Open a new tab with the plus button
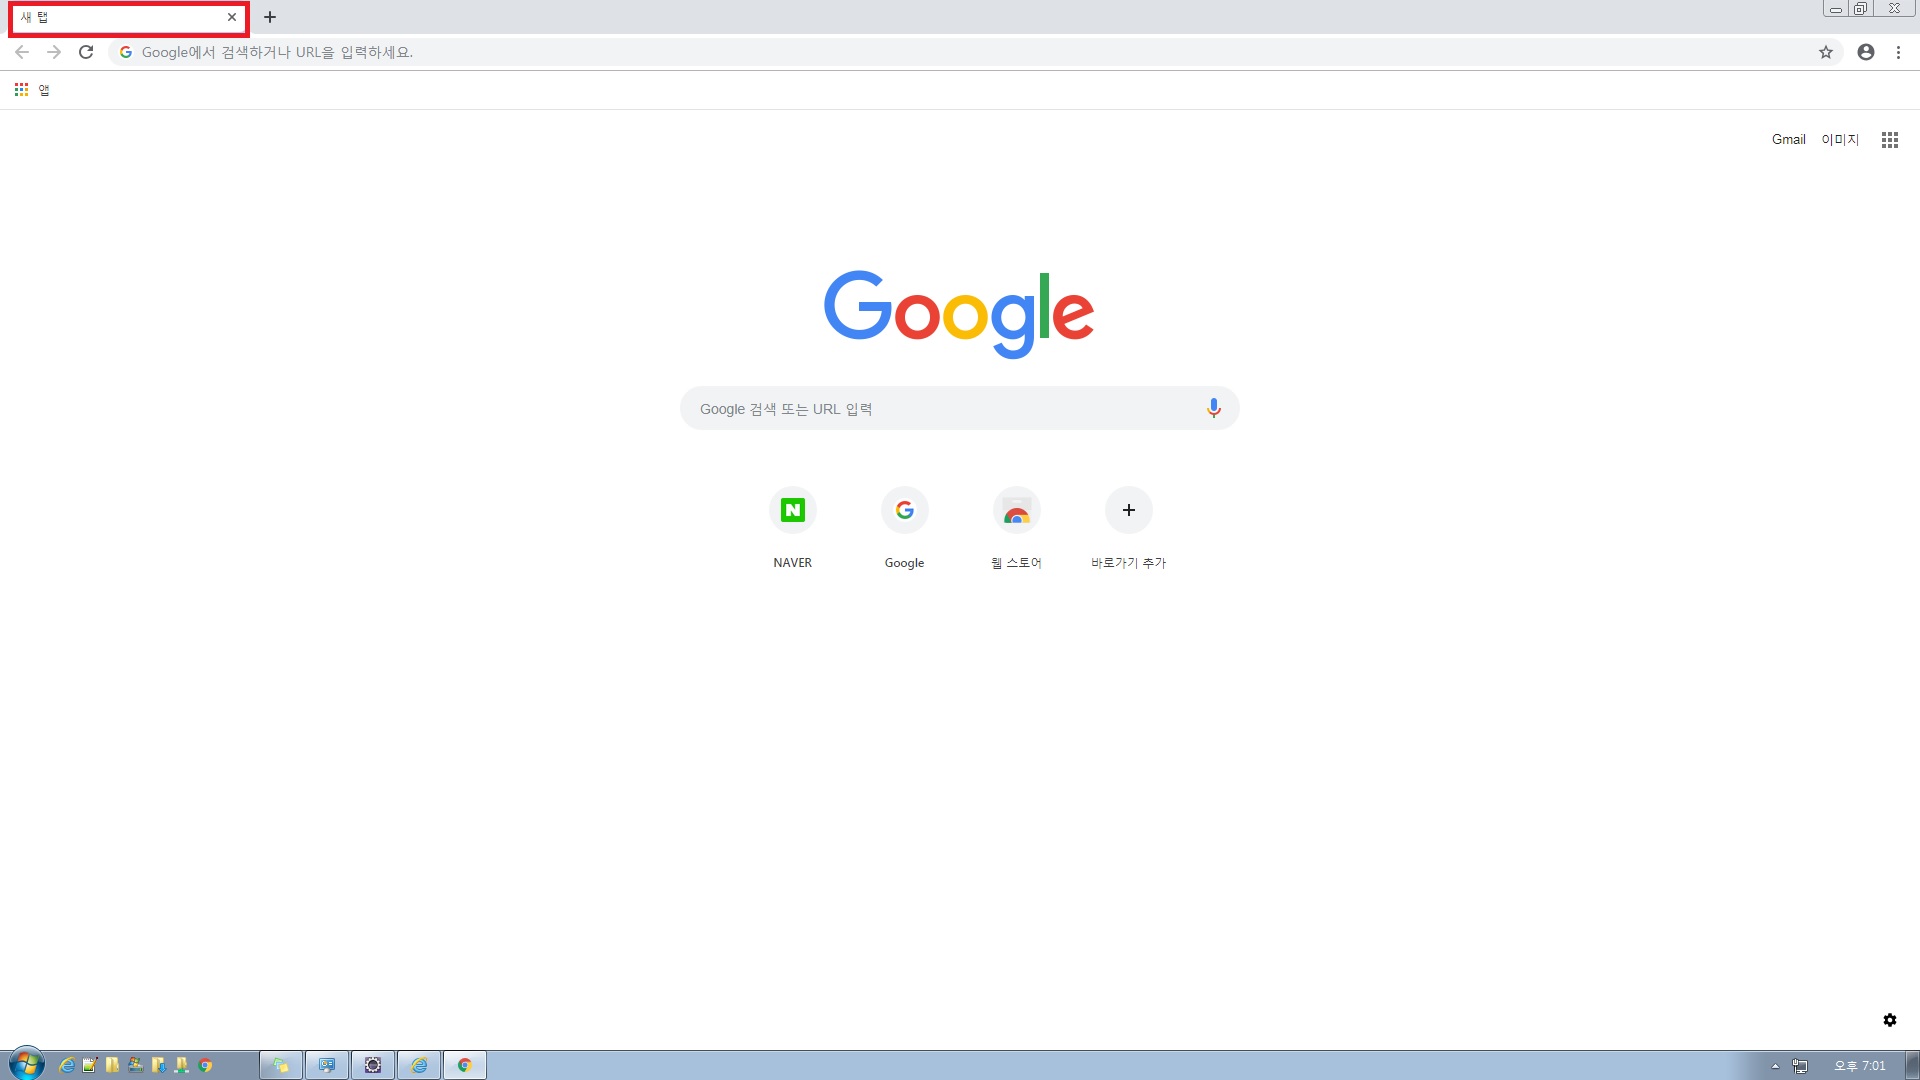 (x=270, y=17)
